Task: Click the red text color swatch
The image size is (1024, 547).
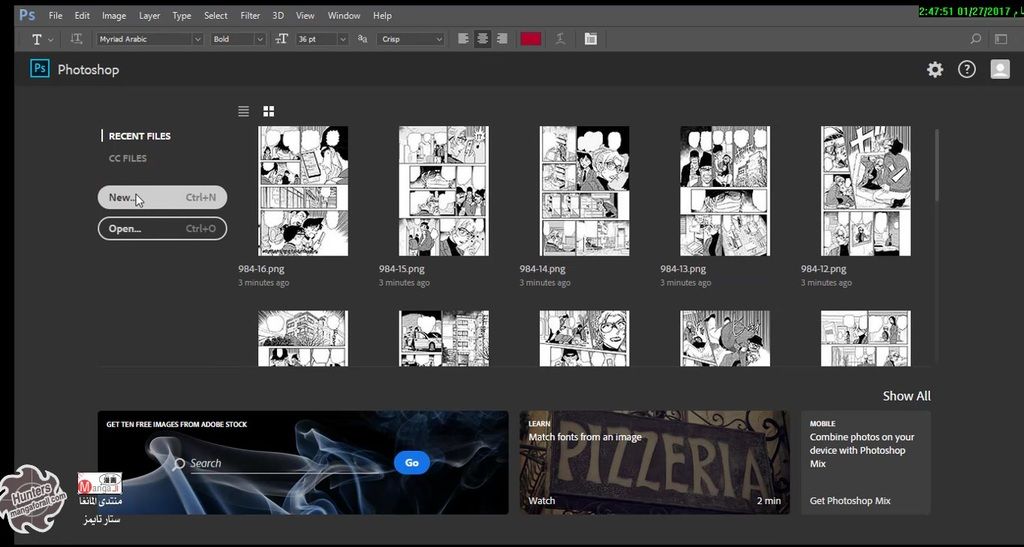Action: coord(530,39)
